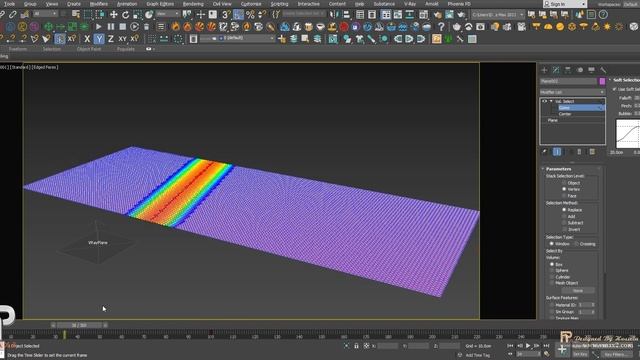Viewport: 640px width, 360px height.
Task: Click the object color swatch next to name
Action: point(602,82)
